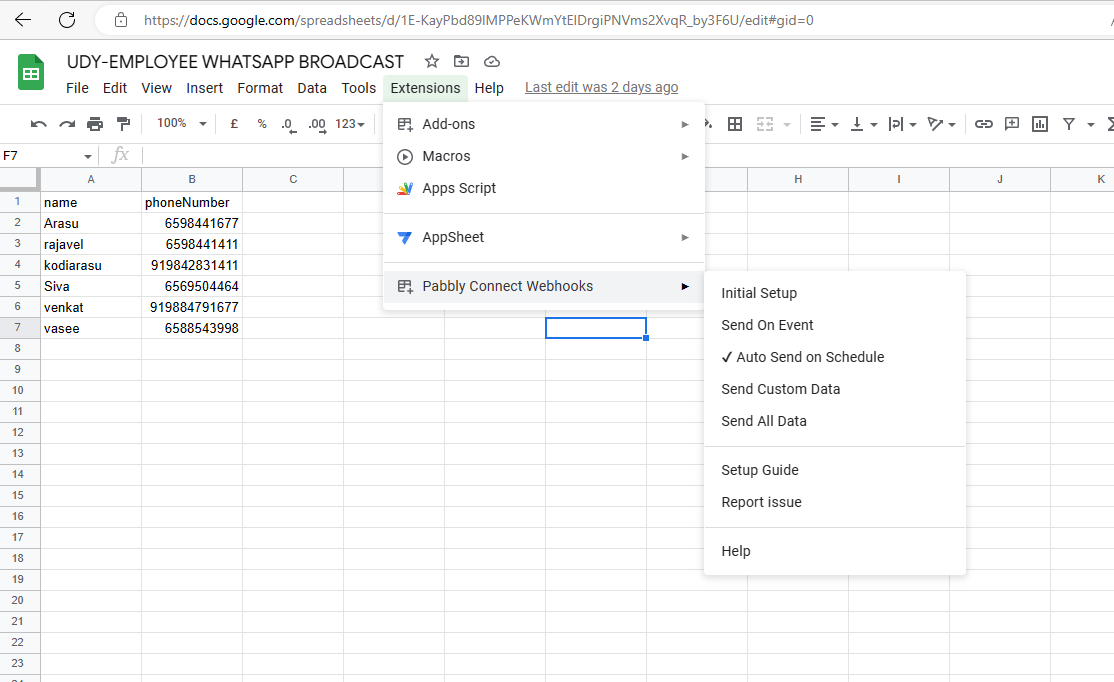Select Report issue in submenu

[835, 502]
